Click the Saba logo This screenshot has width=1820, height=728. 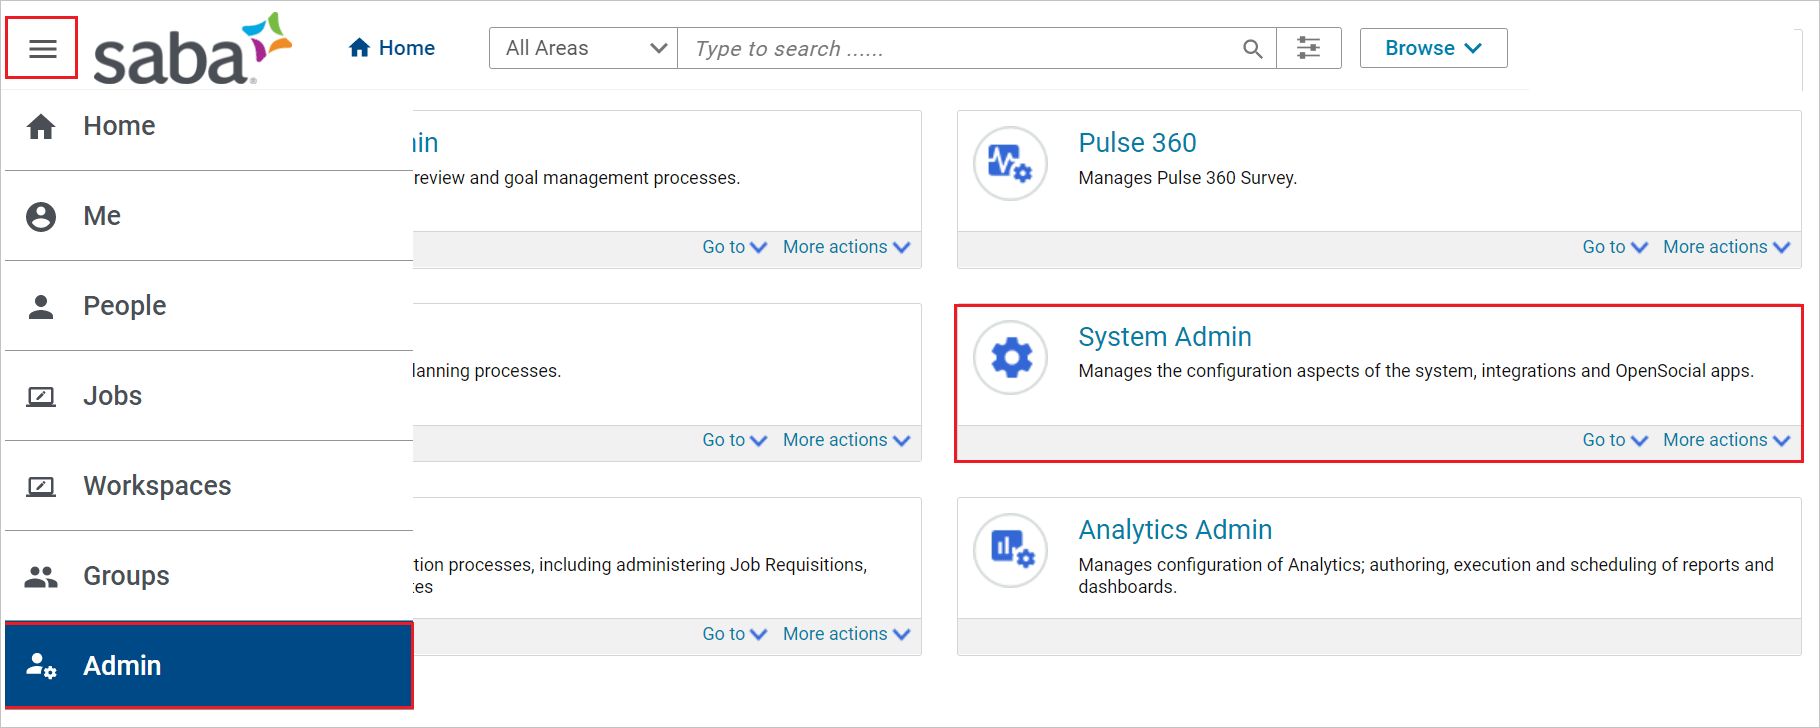click(x=192, y=49)
